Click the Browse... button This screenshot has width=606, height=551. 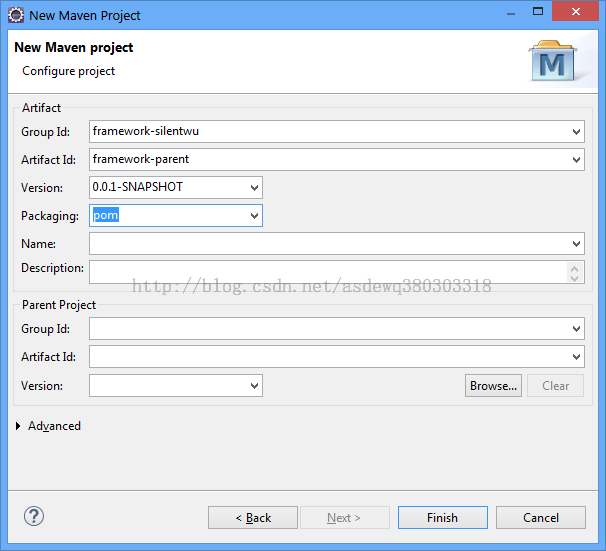[493, 386]
